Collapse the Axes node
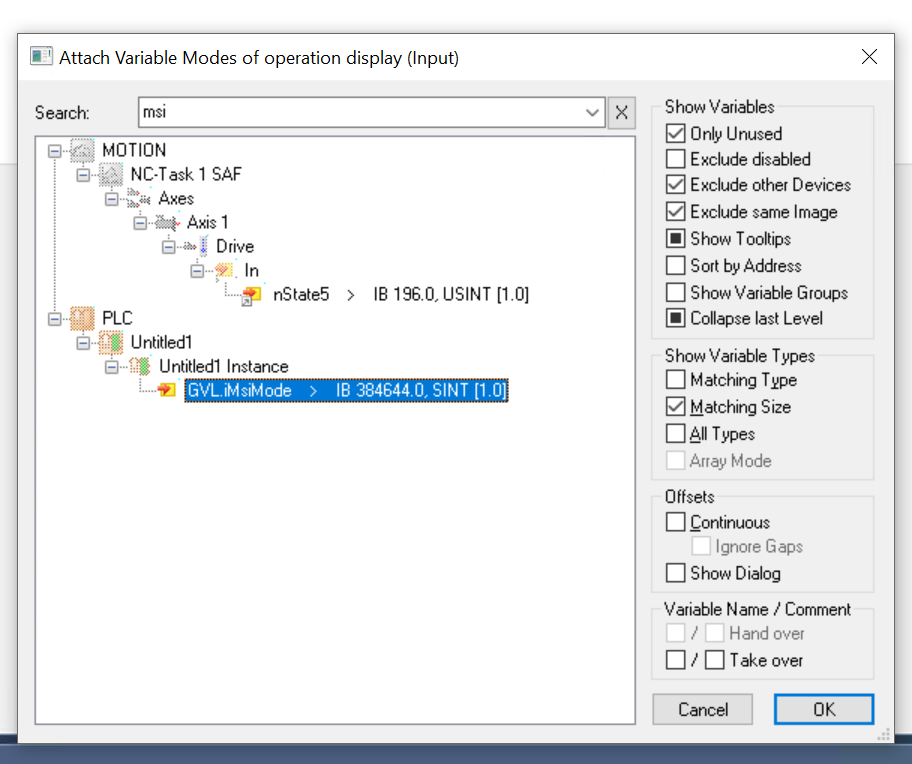 point(112,199)
